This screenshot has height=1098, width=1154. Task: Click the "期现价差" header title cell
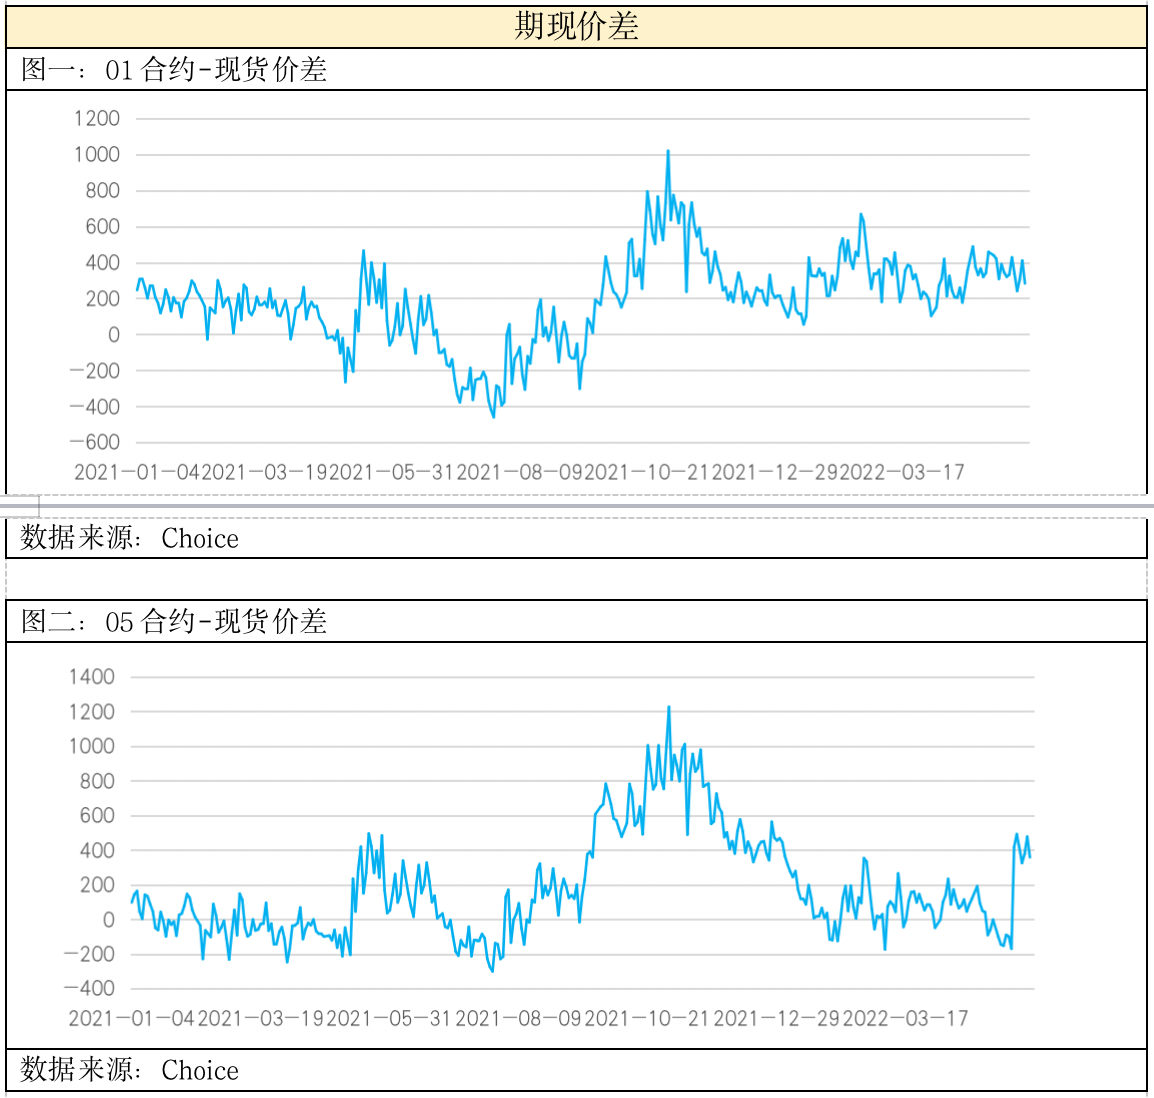tap(576, 26)
